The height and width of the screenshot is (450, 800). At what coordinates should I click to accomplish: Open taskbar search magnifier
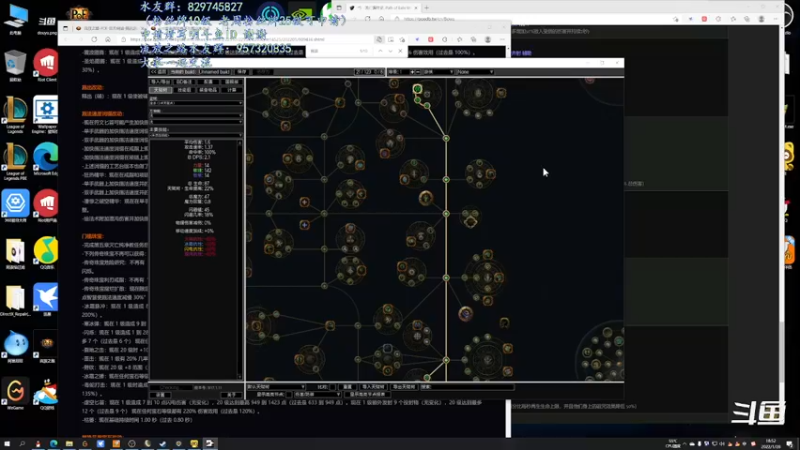pos(22,444)
